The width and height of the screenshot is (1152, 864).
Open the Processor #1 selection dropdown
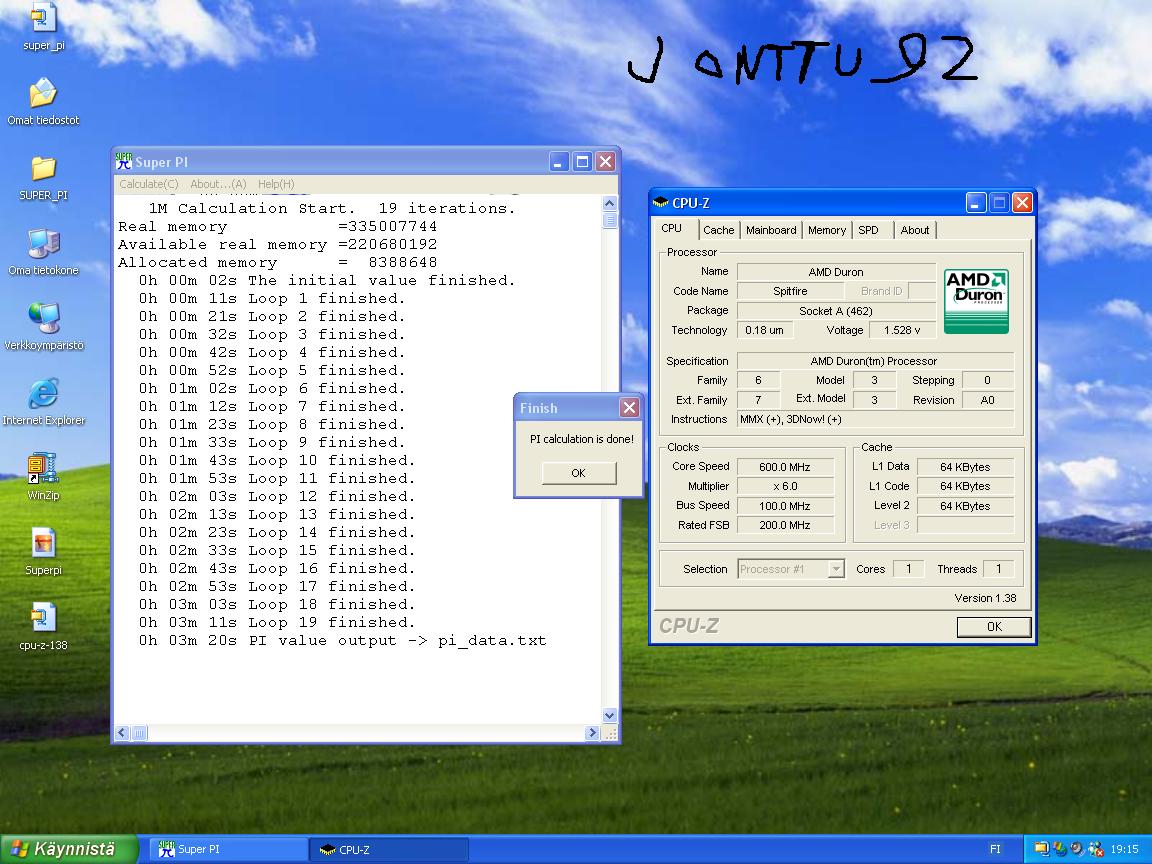pos(791,569)
